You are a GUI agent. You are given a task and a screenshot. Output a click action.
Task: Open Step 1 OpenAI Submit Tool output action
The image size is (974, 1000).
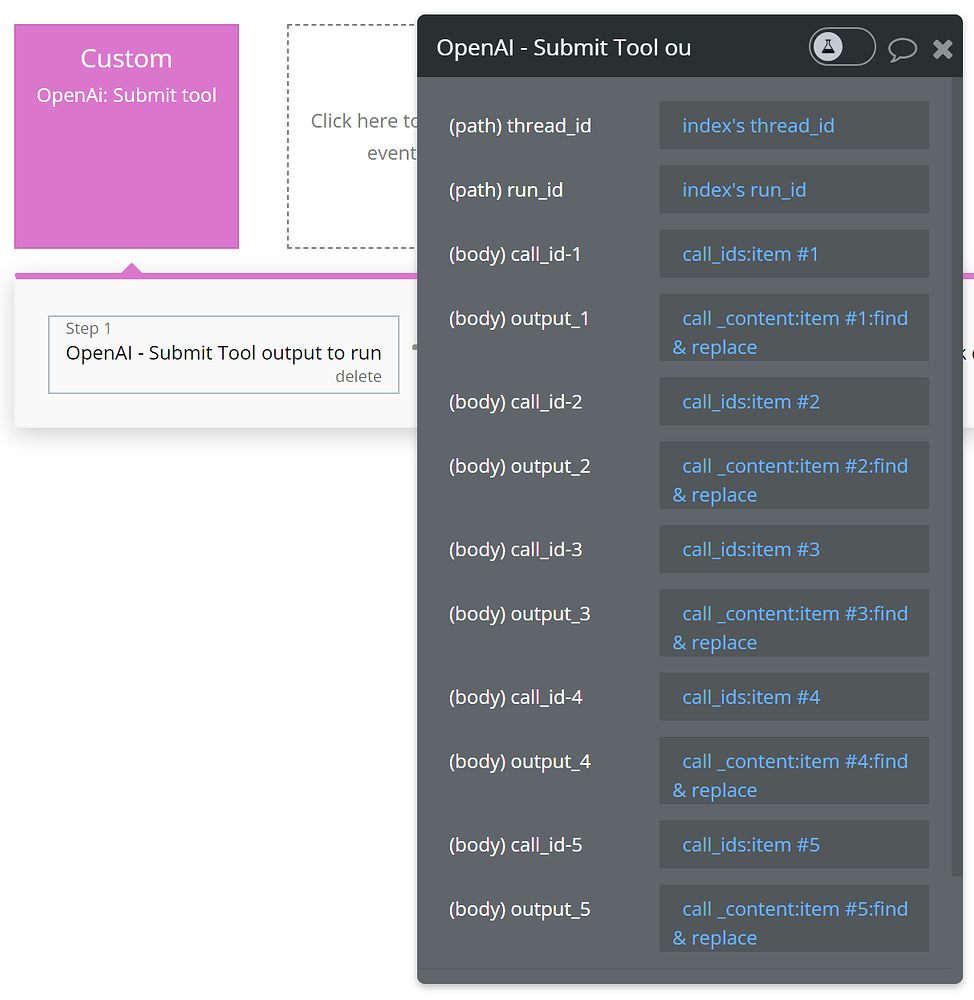(224, 355)
